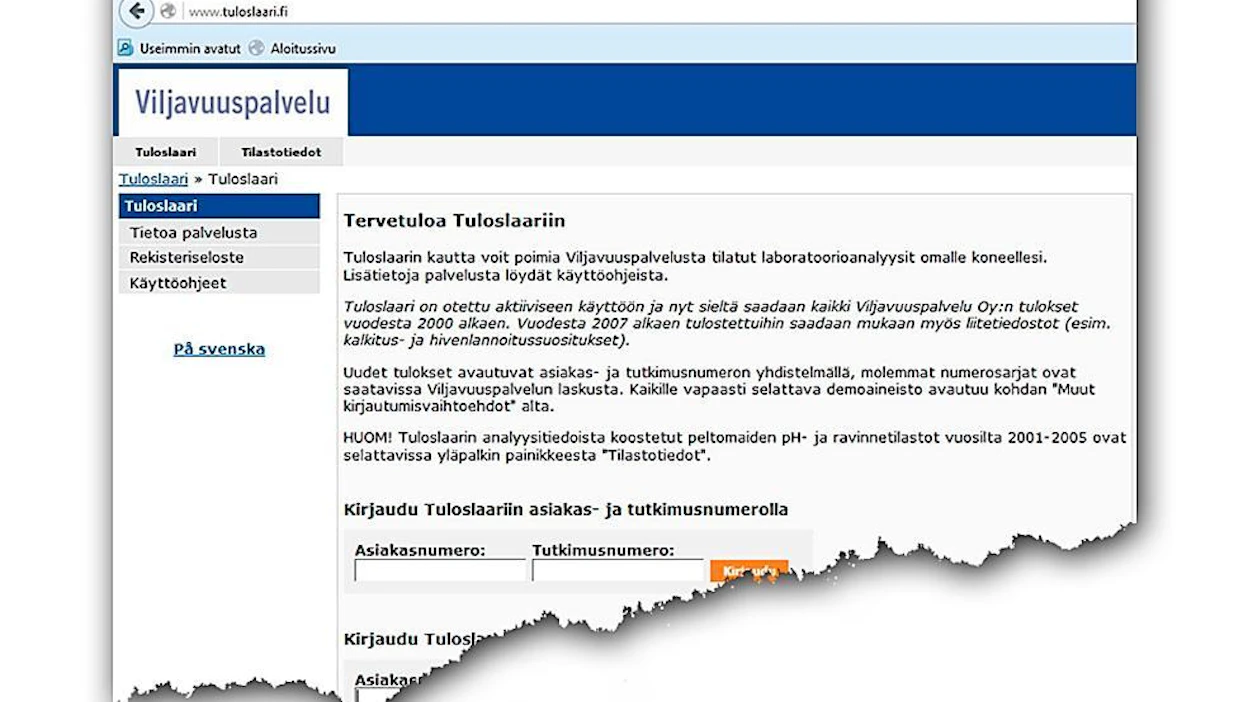Click the paragraph starting with HUOM!
The image size is (1248, 702).
coord(735,447)
